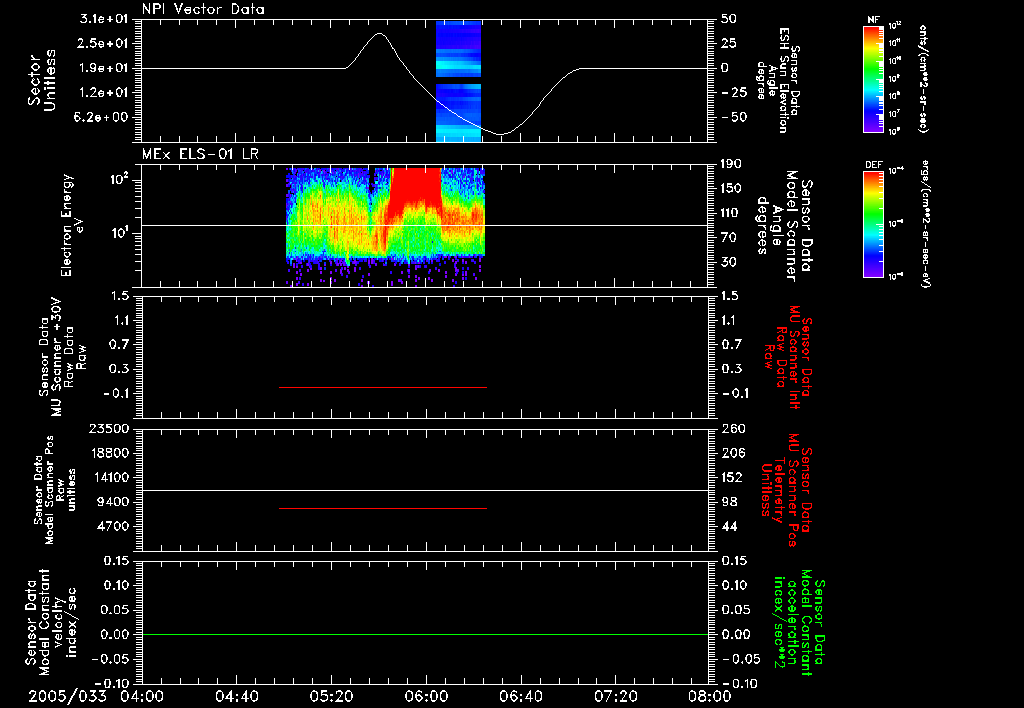Click the '14100' scanner position axis value
Screen dimensions: 1024x708
[x=108, y=477]
